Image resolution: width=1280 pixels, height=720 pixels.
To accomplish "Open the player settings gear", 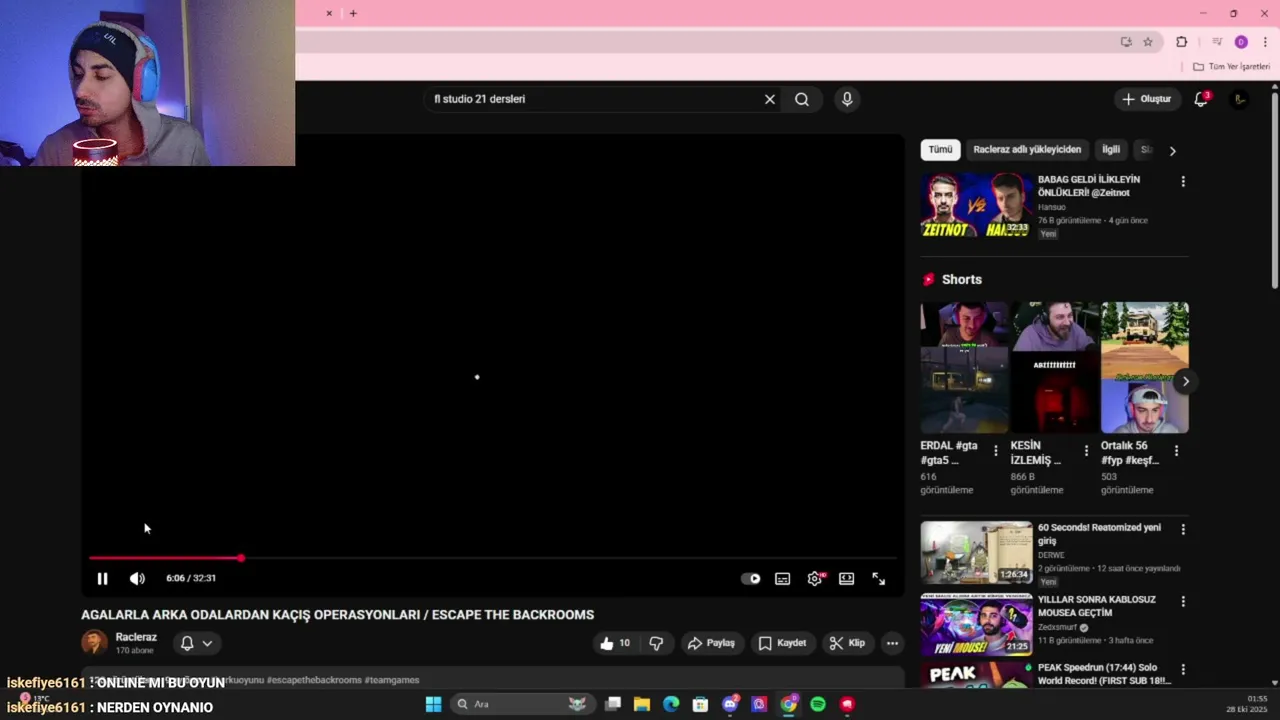I will click(815, 578).
